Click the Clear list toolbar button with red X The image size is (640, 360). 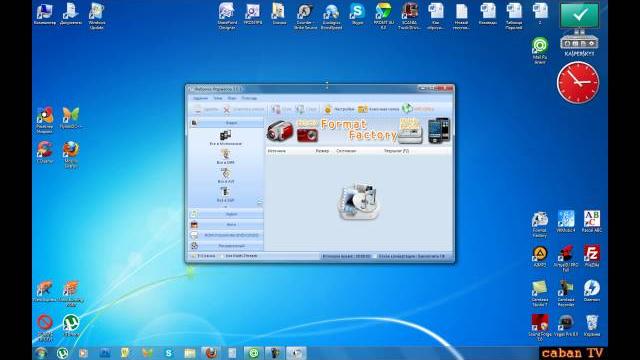pos(244,109)
